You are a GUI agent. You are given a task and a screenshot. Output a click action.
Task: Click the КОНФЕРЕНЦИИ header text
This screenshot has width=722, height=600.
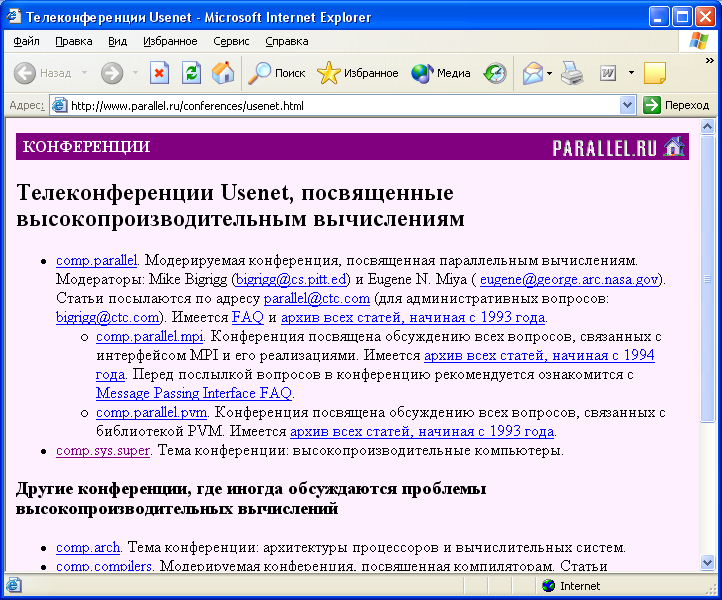click(x=86, y=147)
